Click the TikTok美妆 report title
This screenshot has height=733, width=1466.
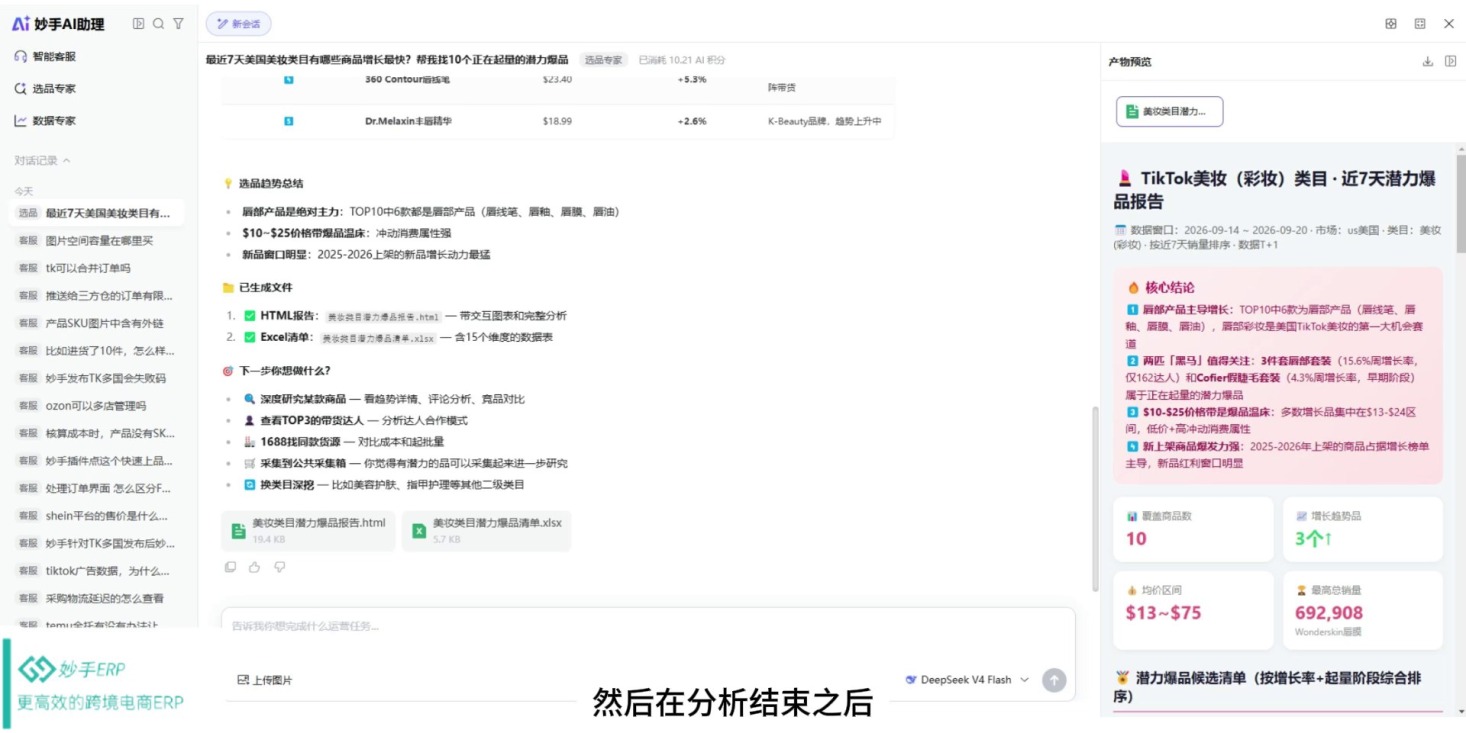[1275, 190]
